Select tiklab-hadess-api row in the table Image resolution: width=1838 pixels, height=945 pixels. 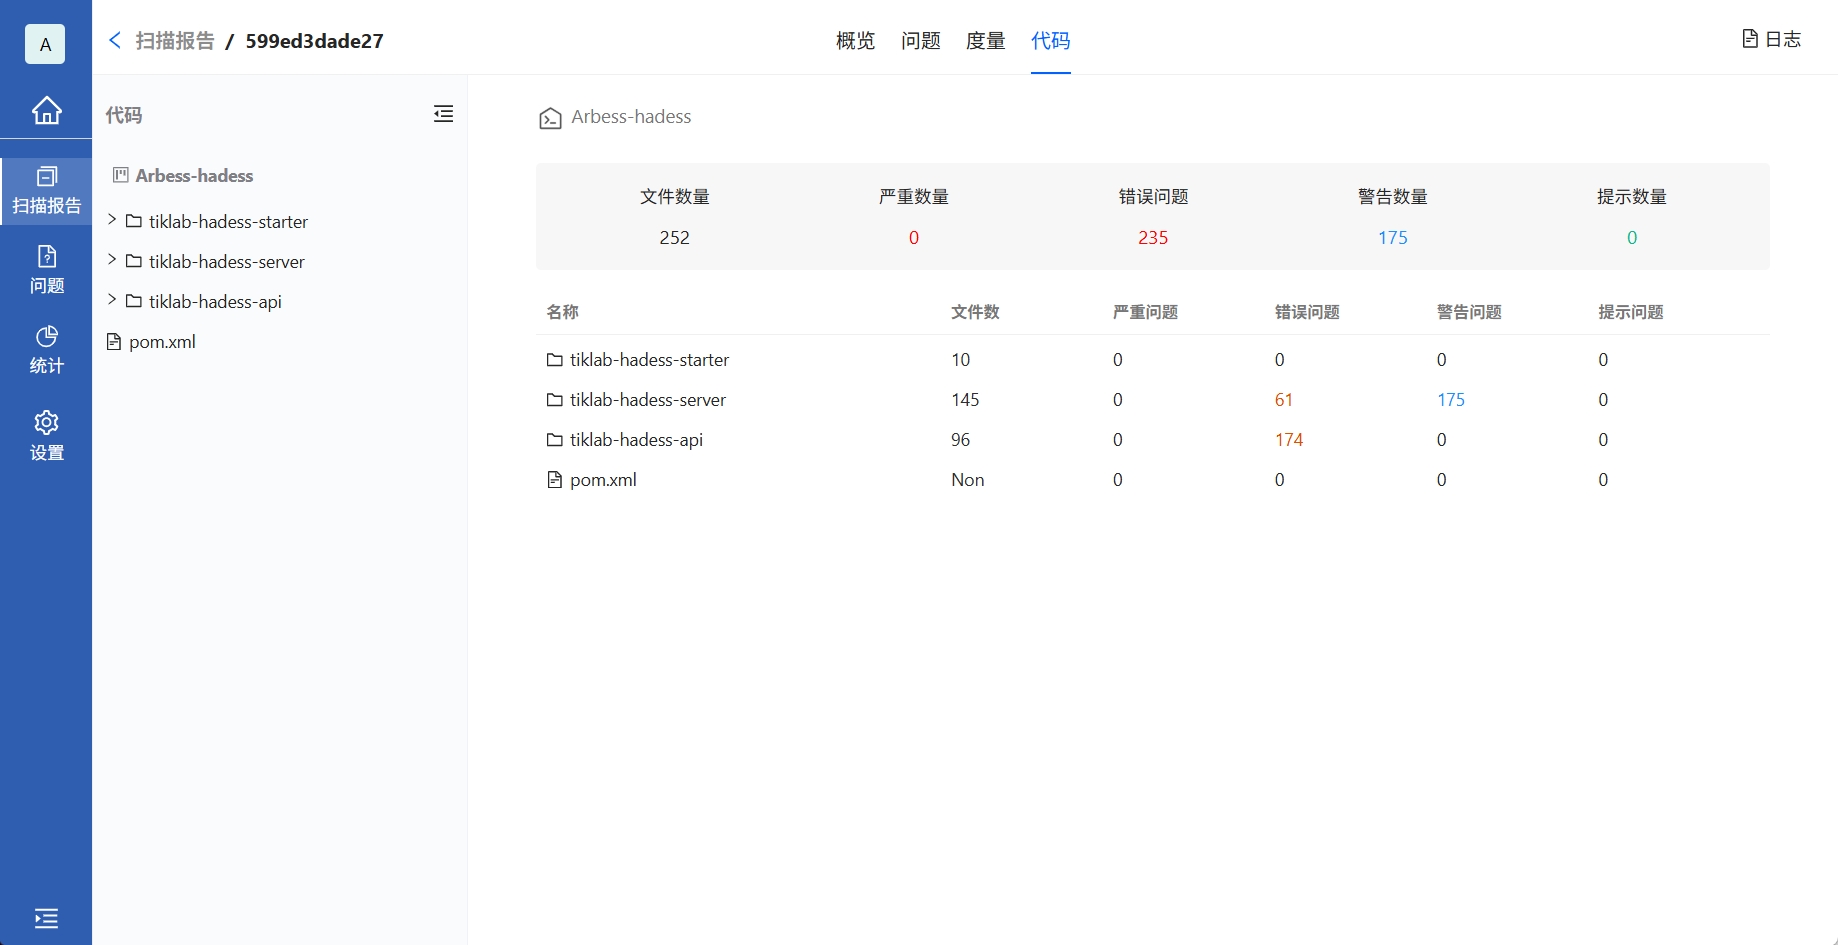point(635,439)
